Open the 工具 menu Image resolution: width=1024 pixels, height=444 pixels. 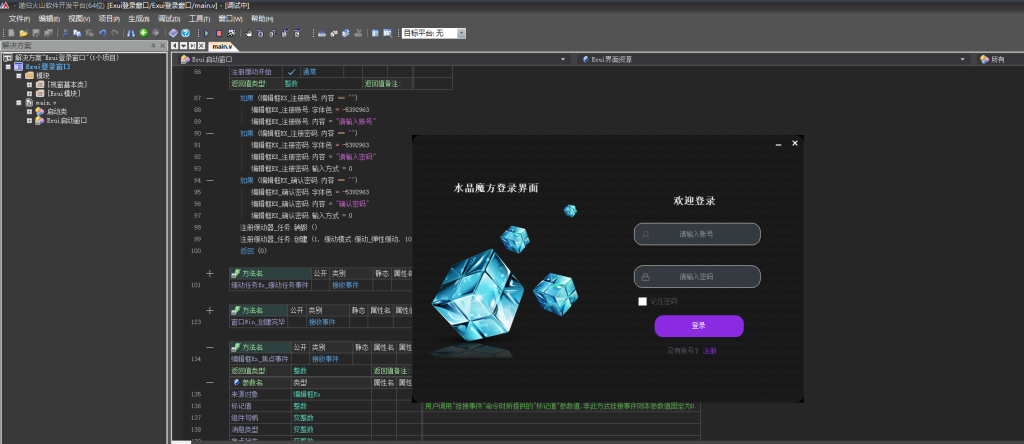199,19
